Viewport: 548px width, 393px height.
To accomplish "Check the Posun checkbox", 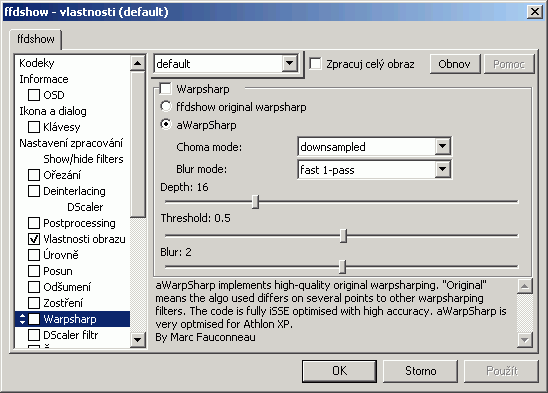I will [x=34, y=271].
